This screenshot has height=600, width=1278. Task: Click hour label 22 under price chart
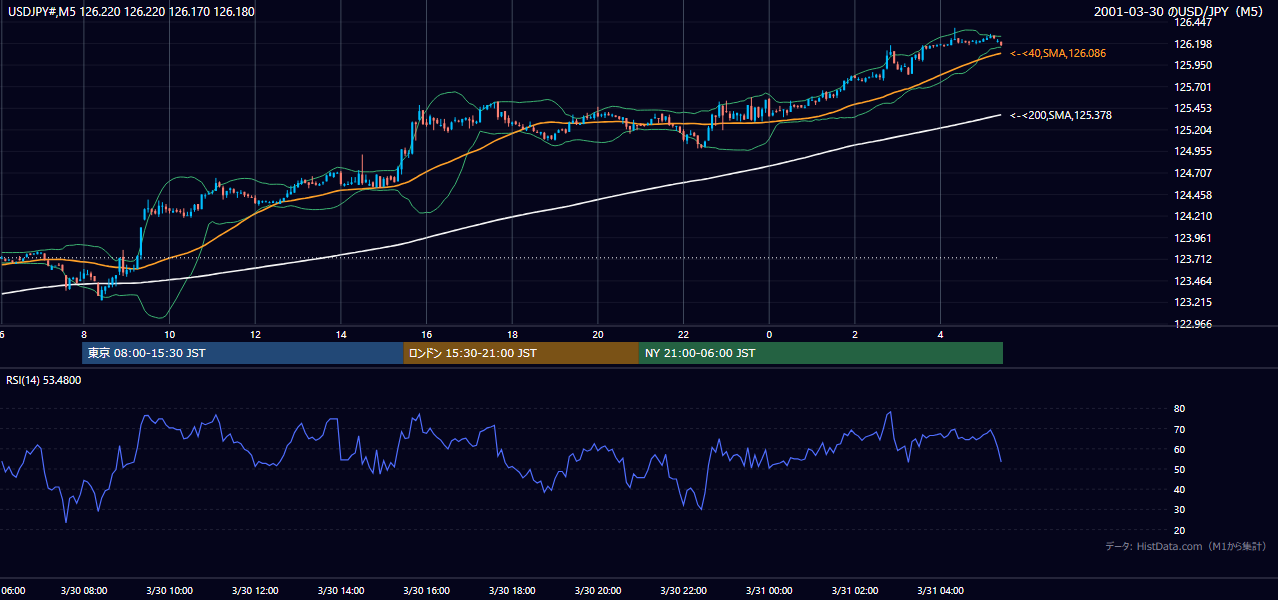tap(684, 334)
